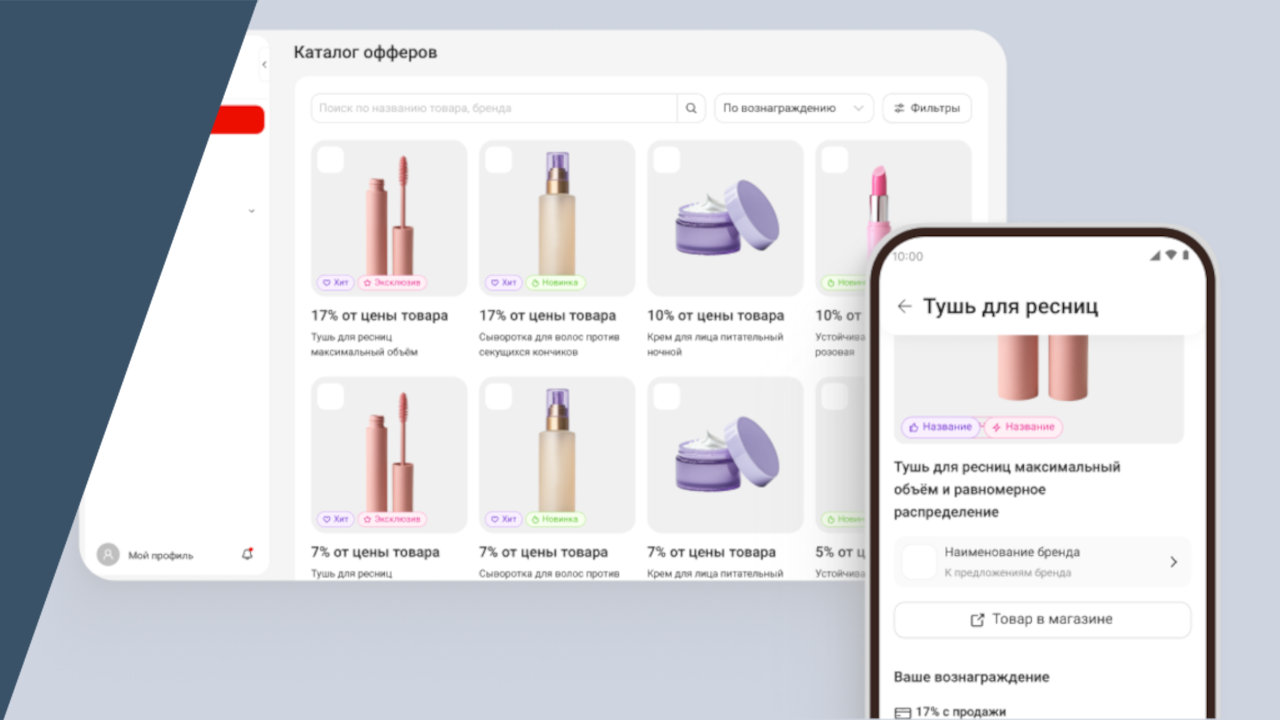
Task: Select the red highlighted sidebar menu item
Action: pos(238,120)
